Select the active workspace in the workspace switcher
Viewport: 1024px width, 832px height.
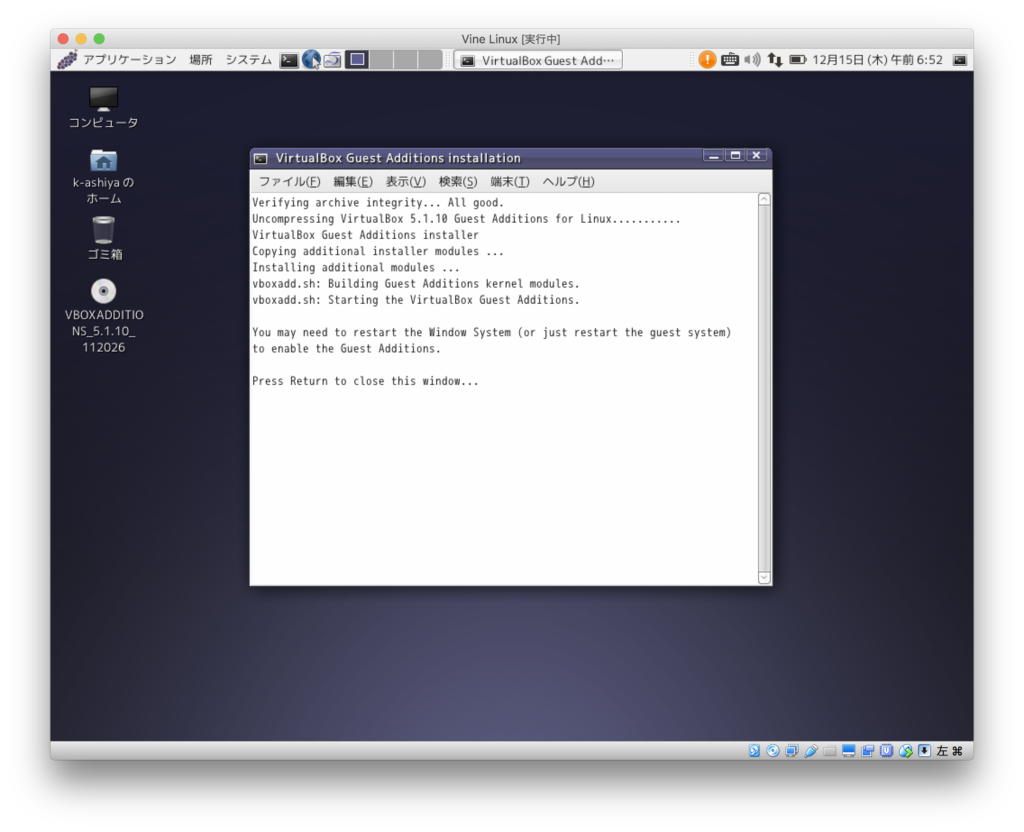(x=357, y=60)
